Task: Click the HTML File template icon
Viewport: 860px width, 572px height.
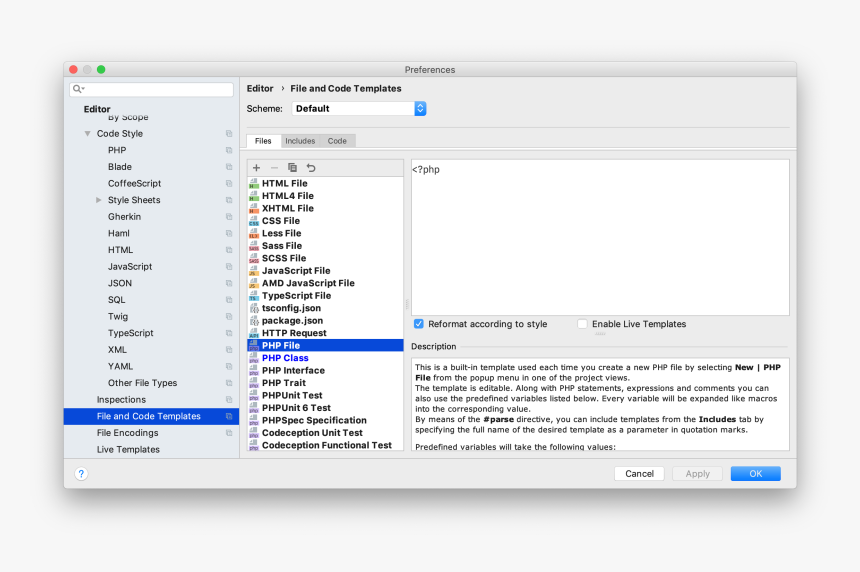Action: (x=254, y=184)
